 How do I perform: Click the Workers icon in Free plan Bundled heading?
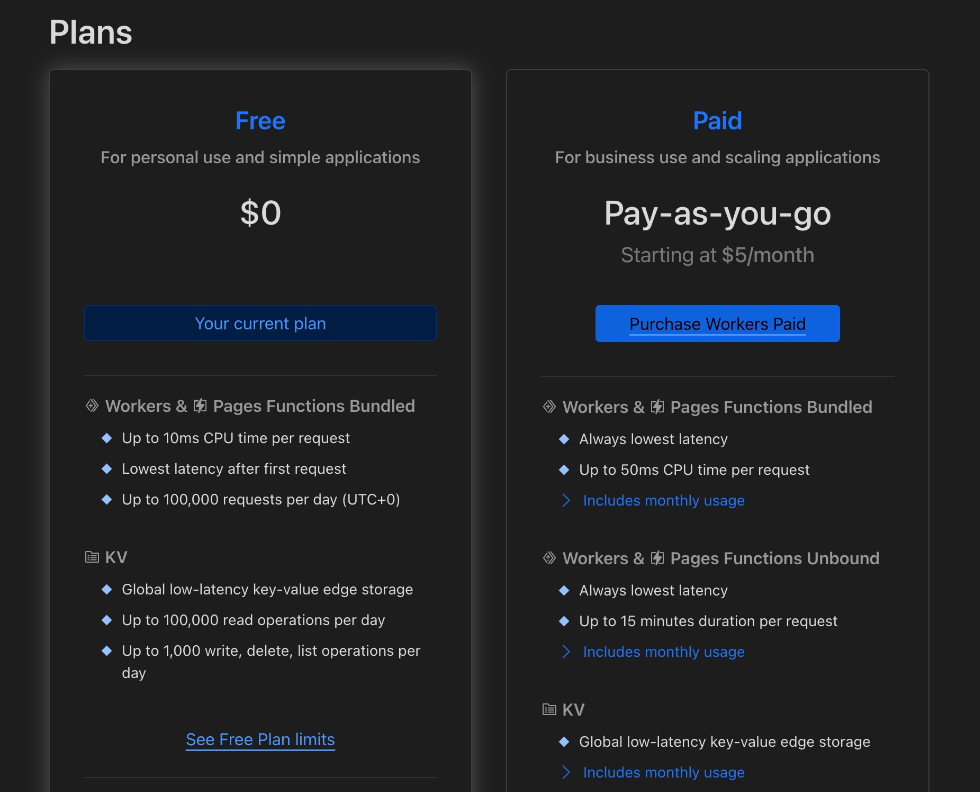(x=92, y=406)
